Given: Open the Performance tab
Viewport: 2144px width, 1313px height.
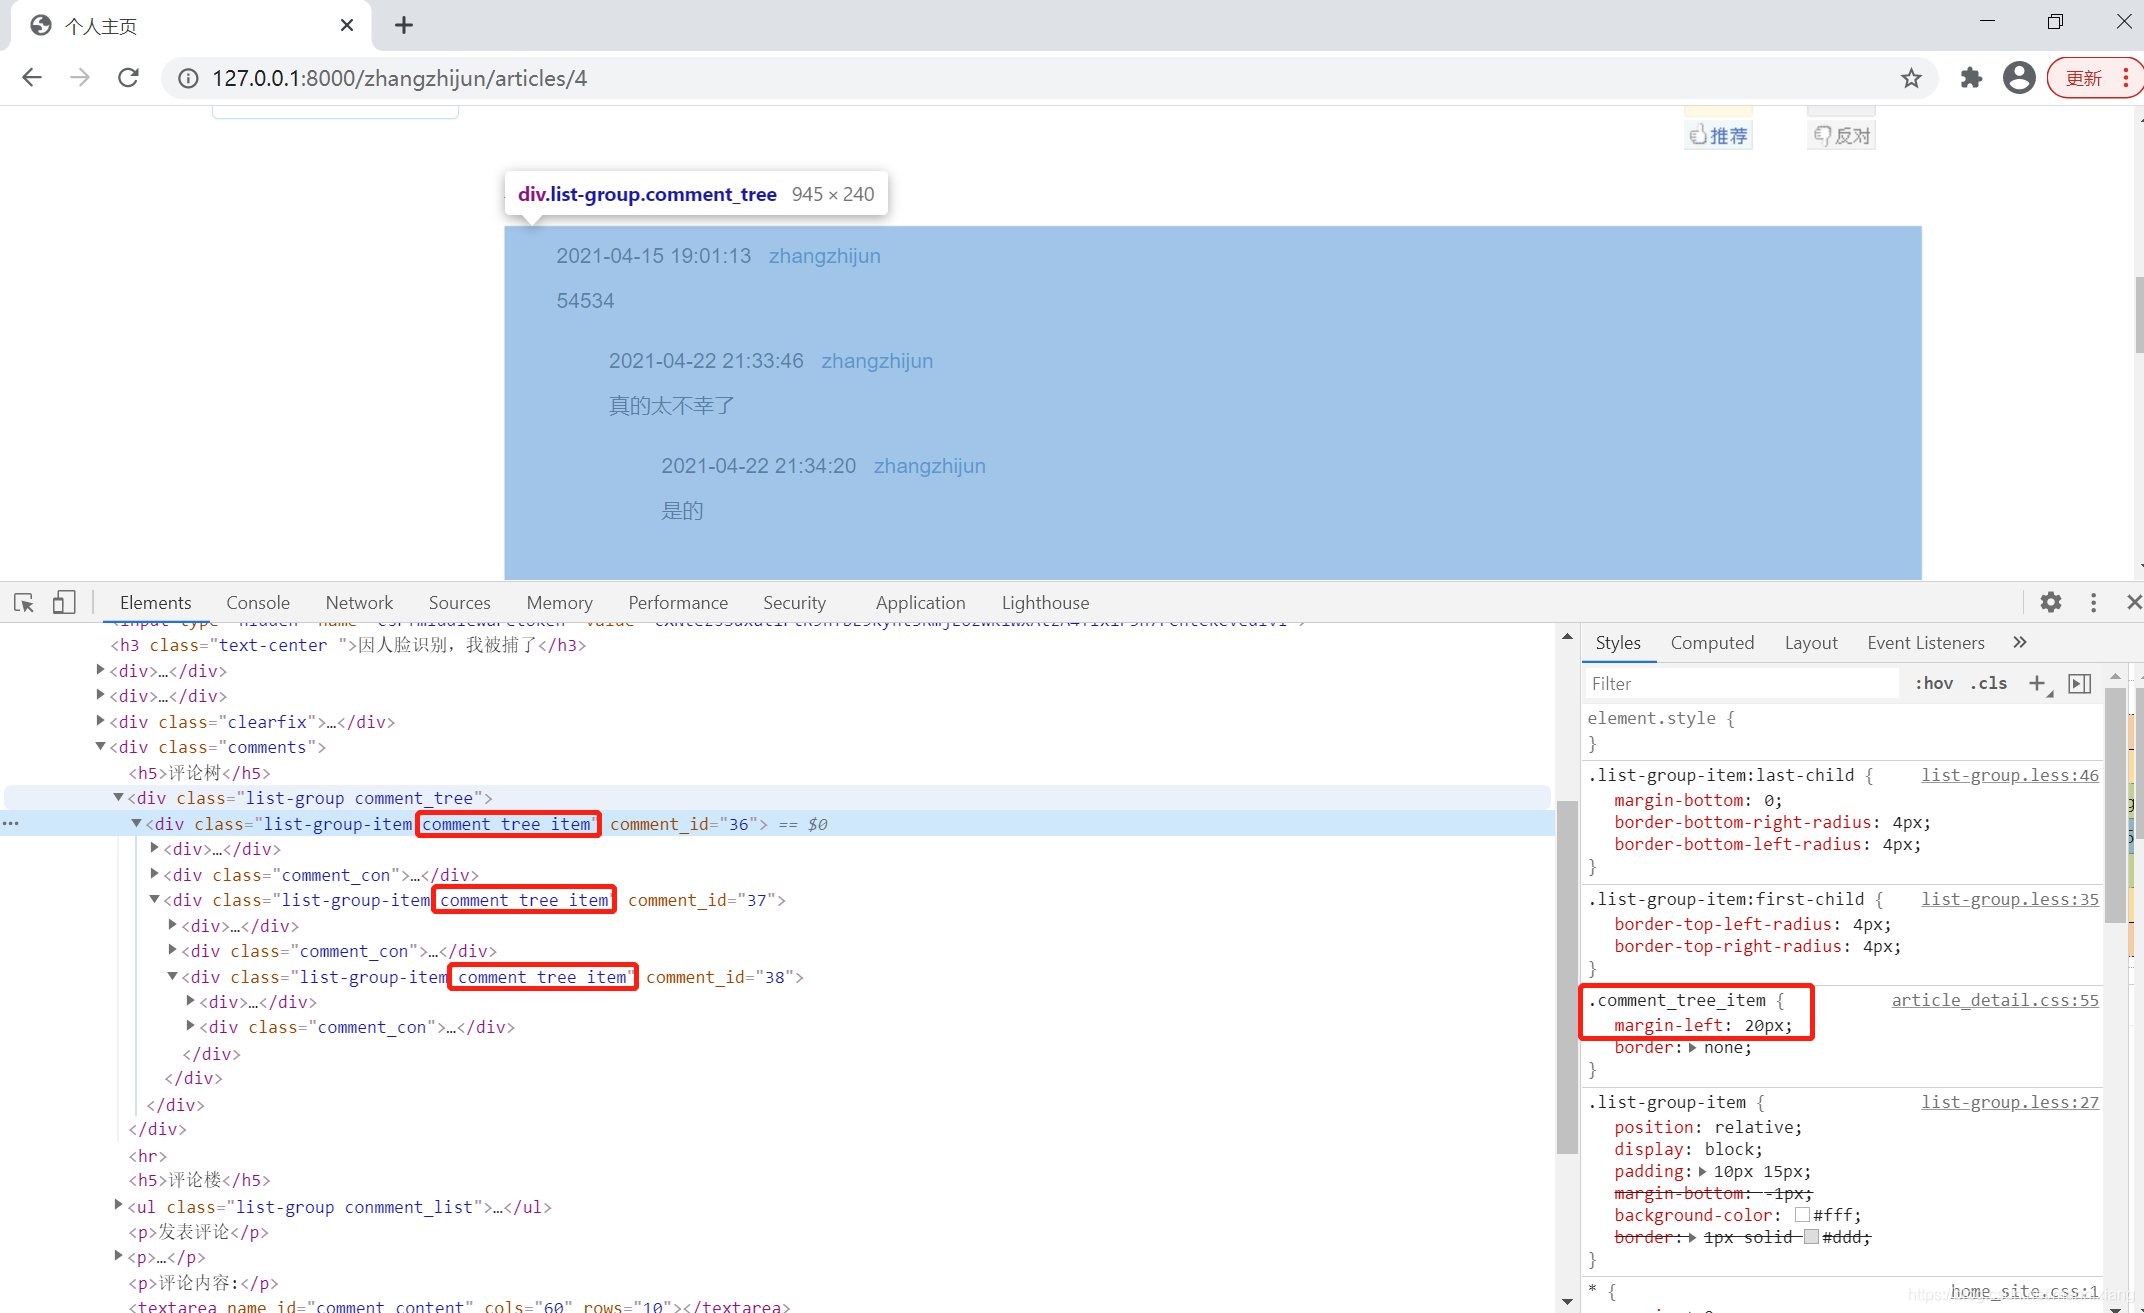Looking at the screenshot, I should coord(678,602).
